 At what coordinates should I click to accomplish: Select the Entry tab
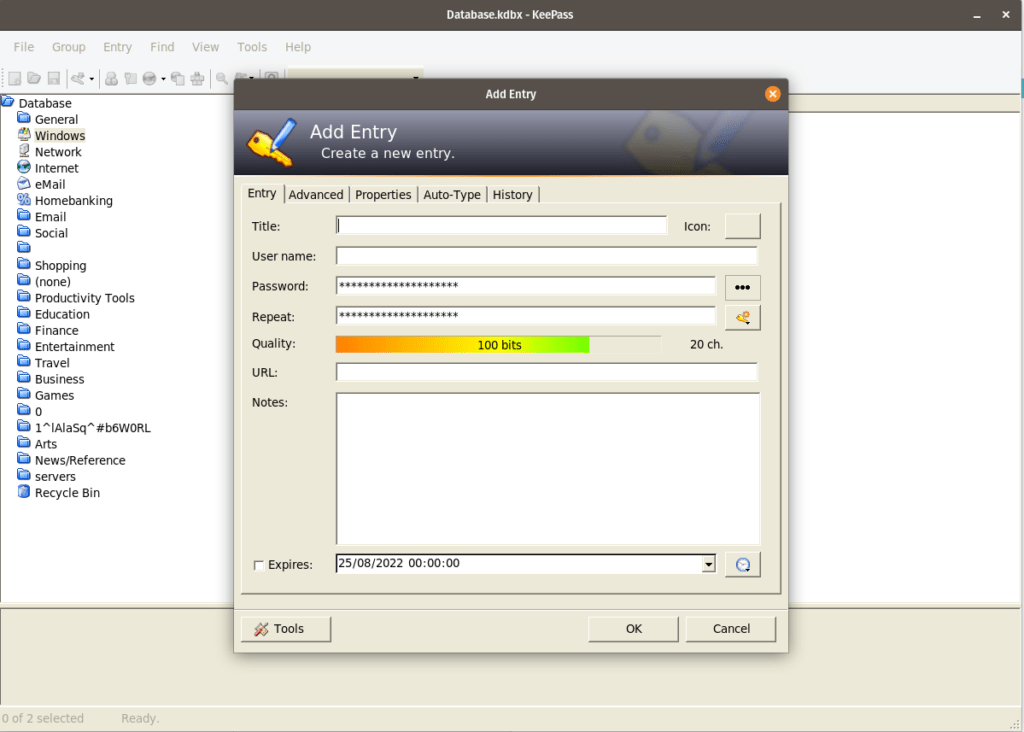click(x=262, y=193)
